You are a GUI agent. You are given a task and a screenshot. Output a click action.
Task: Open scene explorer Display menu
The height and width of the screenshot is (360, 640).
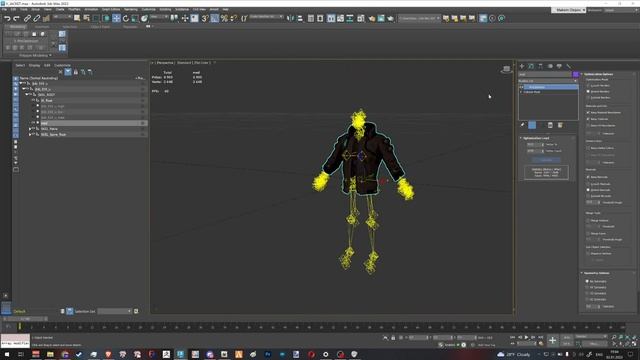34,65
